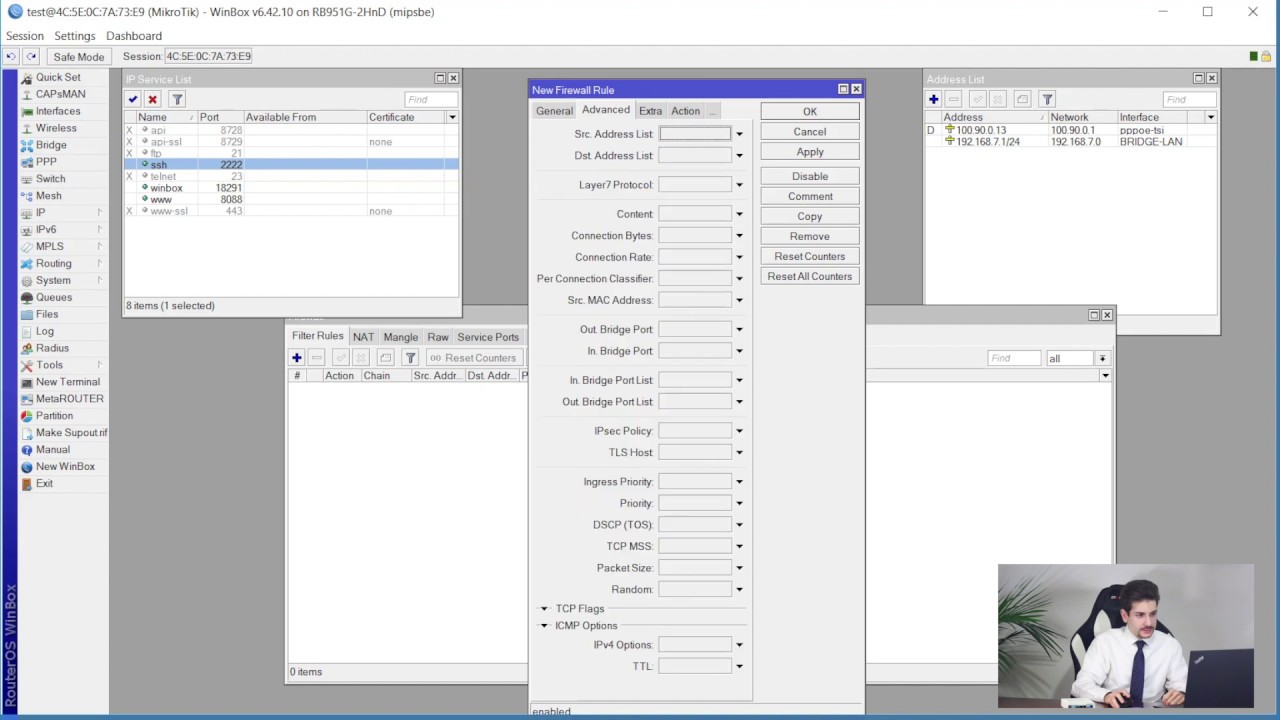The width and height of the screenshot is (1280, 720).
Task: Expand the Dst. Address List dropdown arrow
Action: (x=739, y=156)
